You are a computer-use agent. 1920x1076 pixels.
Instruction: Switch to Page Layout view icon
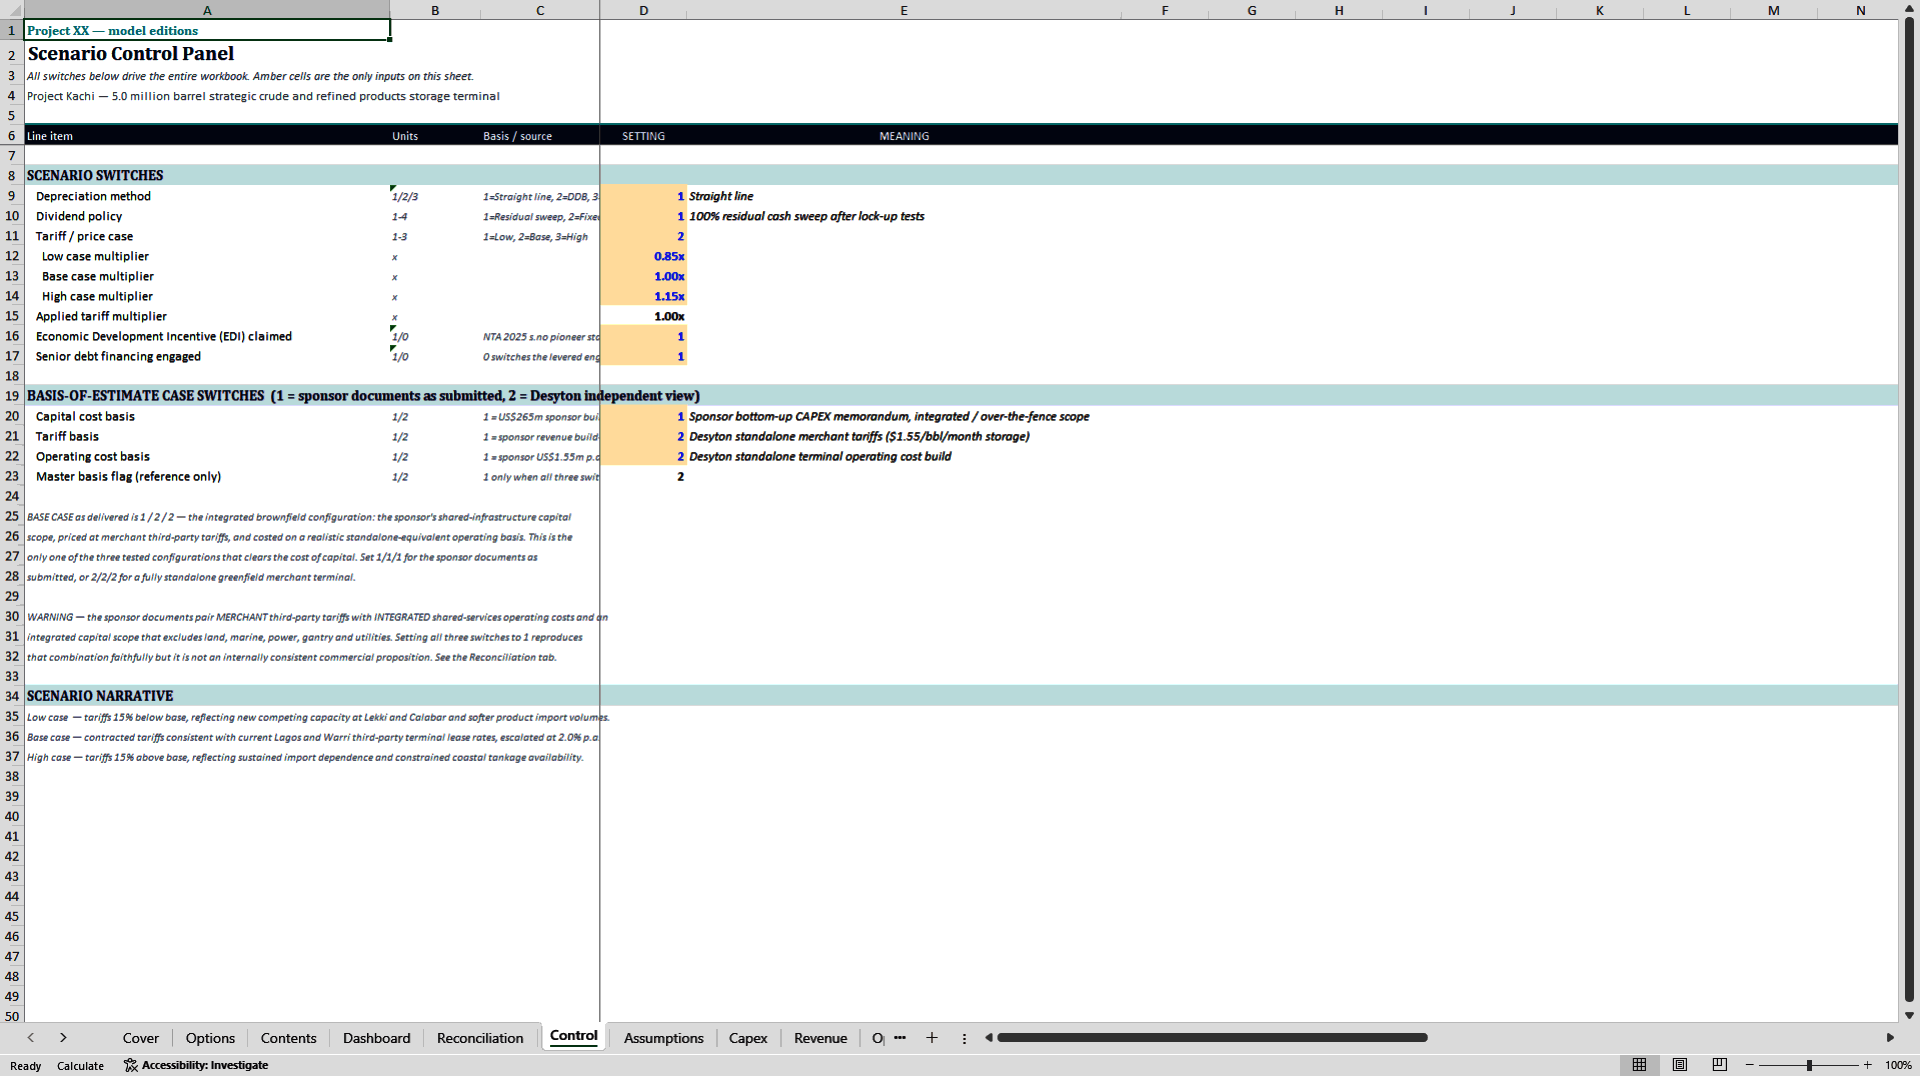coord(1680,1065)
